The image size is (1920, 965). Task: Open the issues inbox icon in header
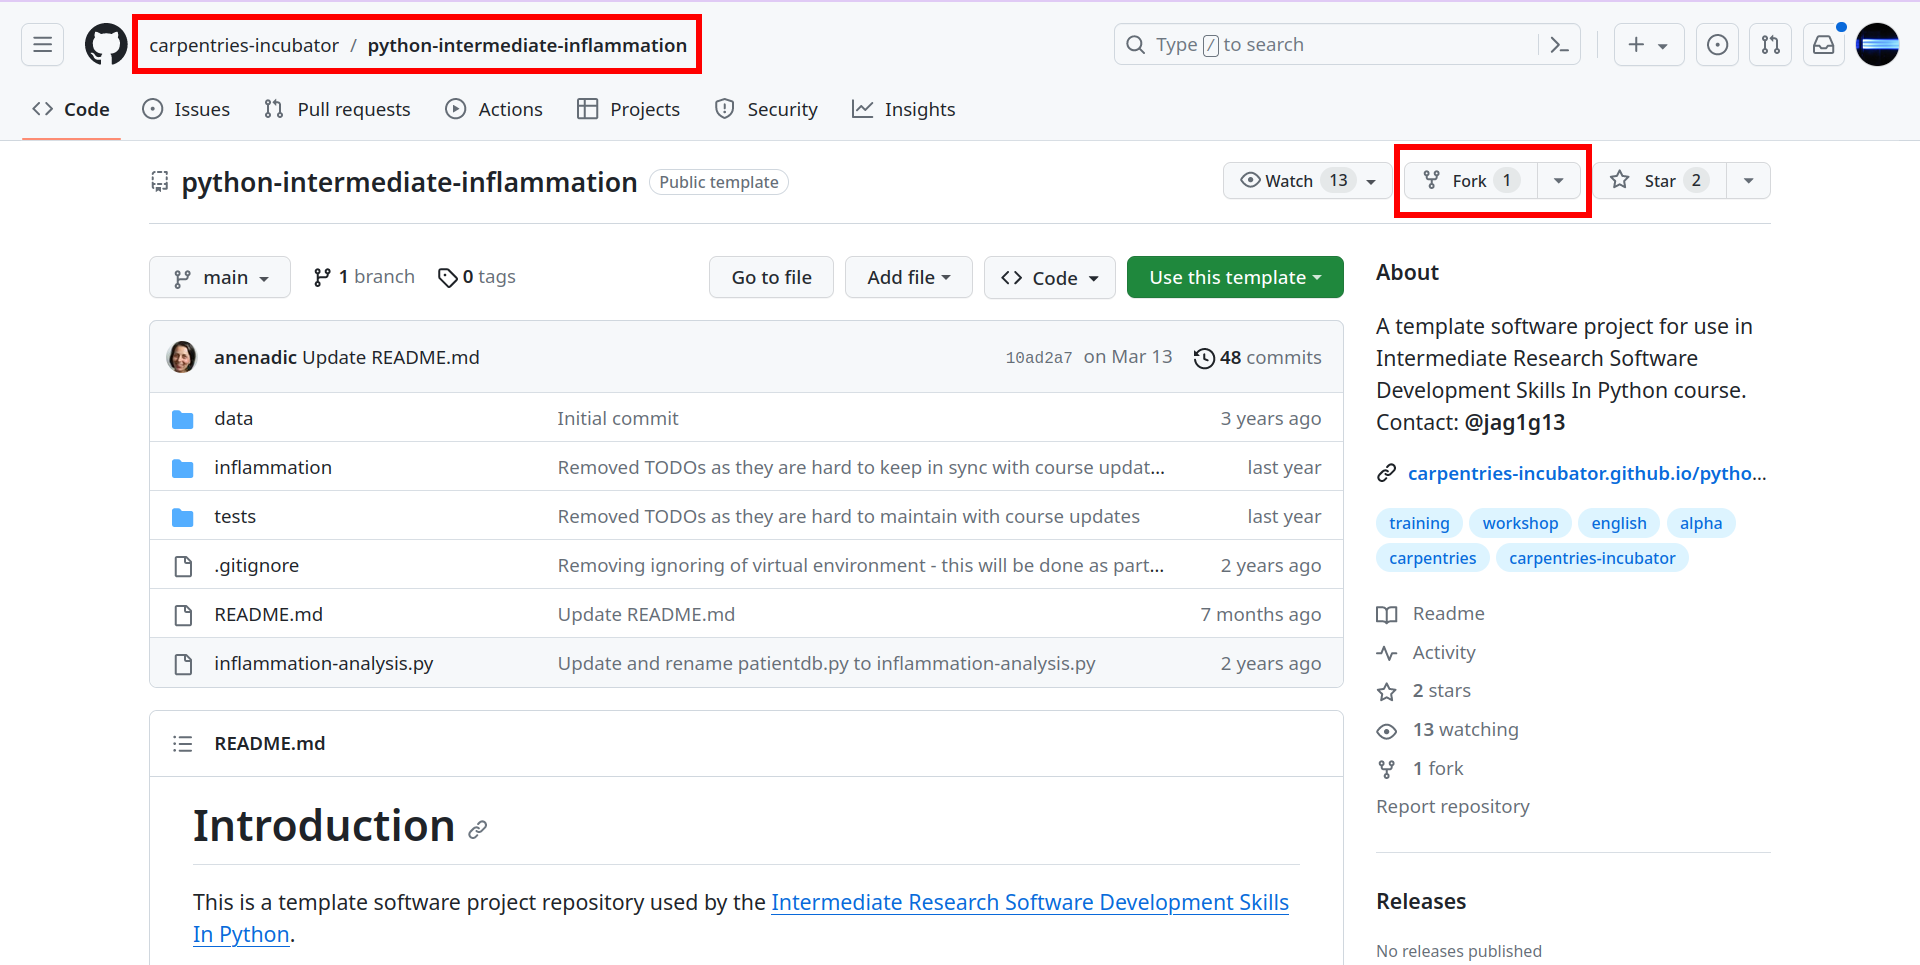1717,45
